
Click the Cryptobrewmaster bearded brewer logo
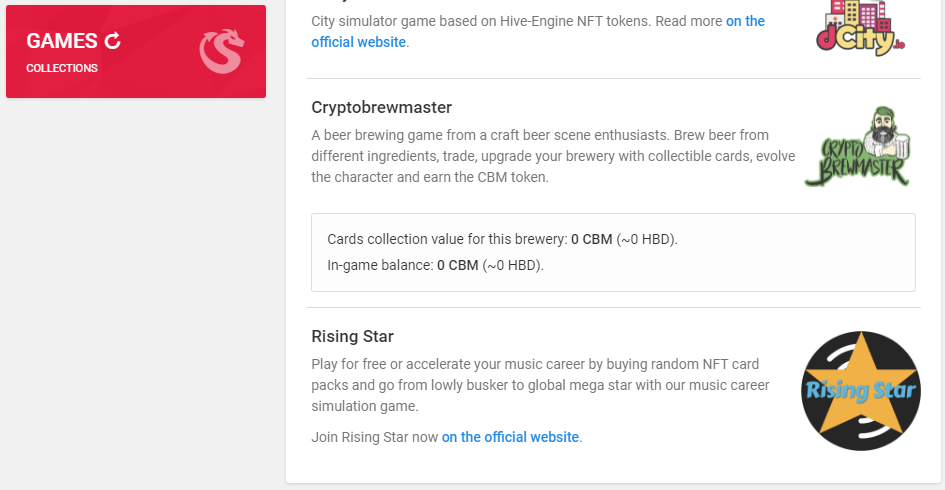(x=857, y=146)
